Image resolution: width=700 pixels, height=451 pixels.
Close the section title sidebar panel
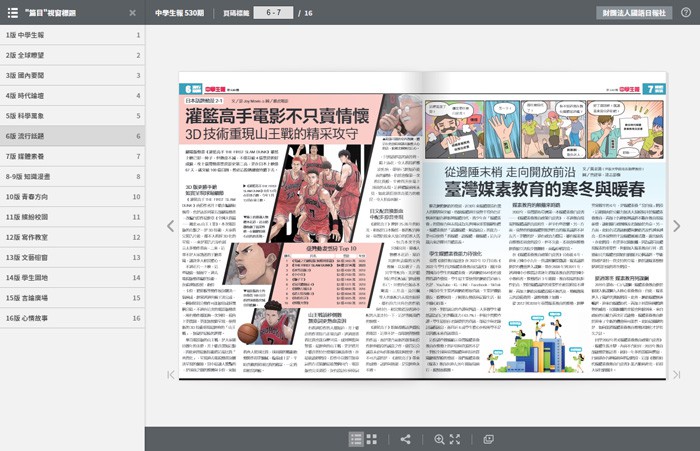click(133, 13)
